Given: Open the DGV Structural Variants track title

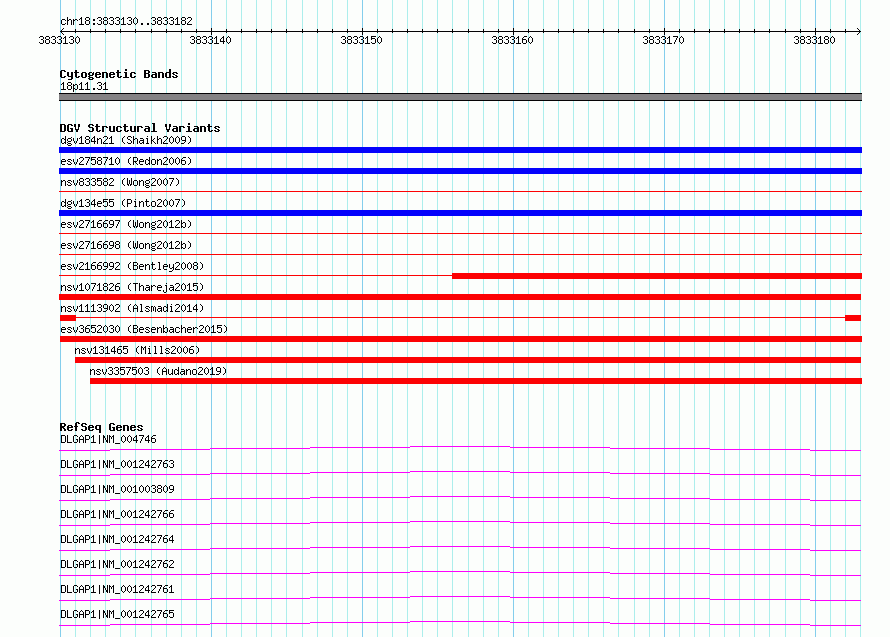Looking at the screenshot, I should [140, 128].
